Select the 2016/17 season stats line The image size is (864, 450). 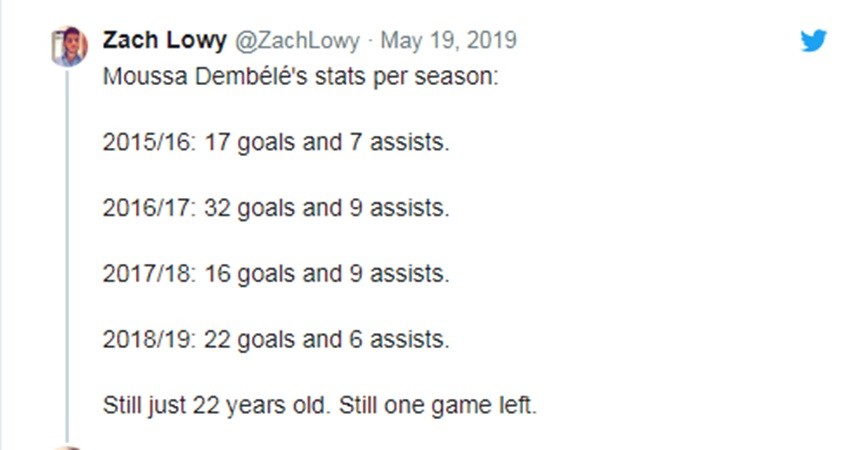tap(276, 208)
